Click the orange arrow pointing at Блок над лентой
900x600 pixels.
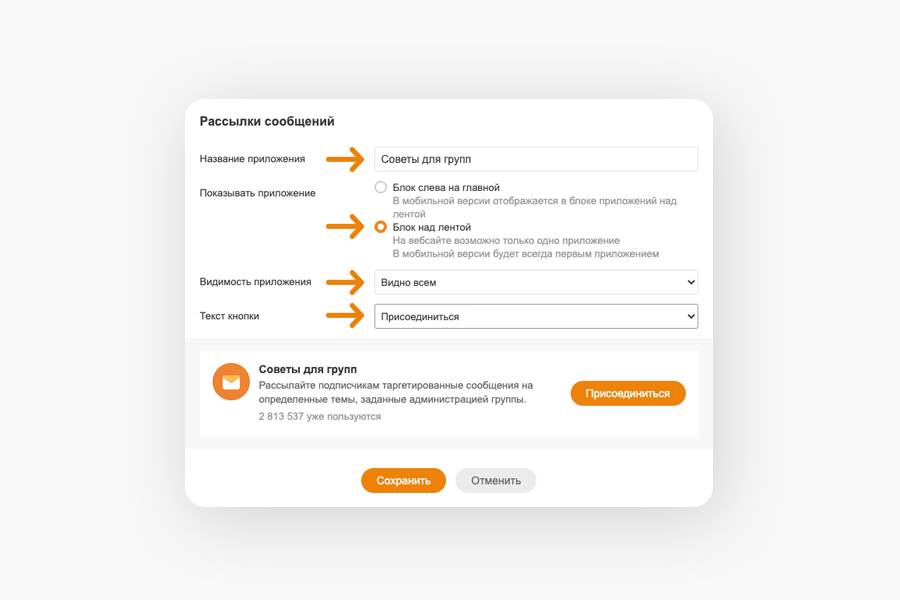(x=345, y=227)
